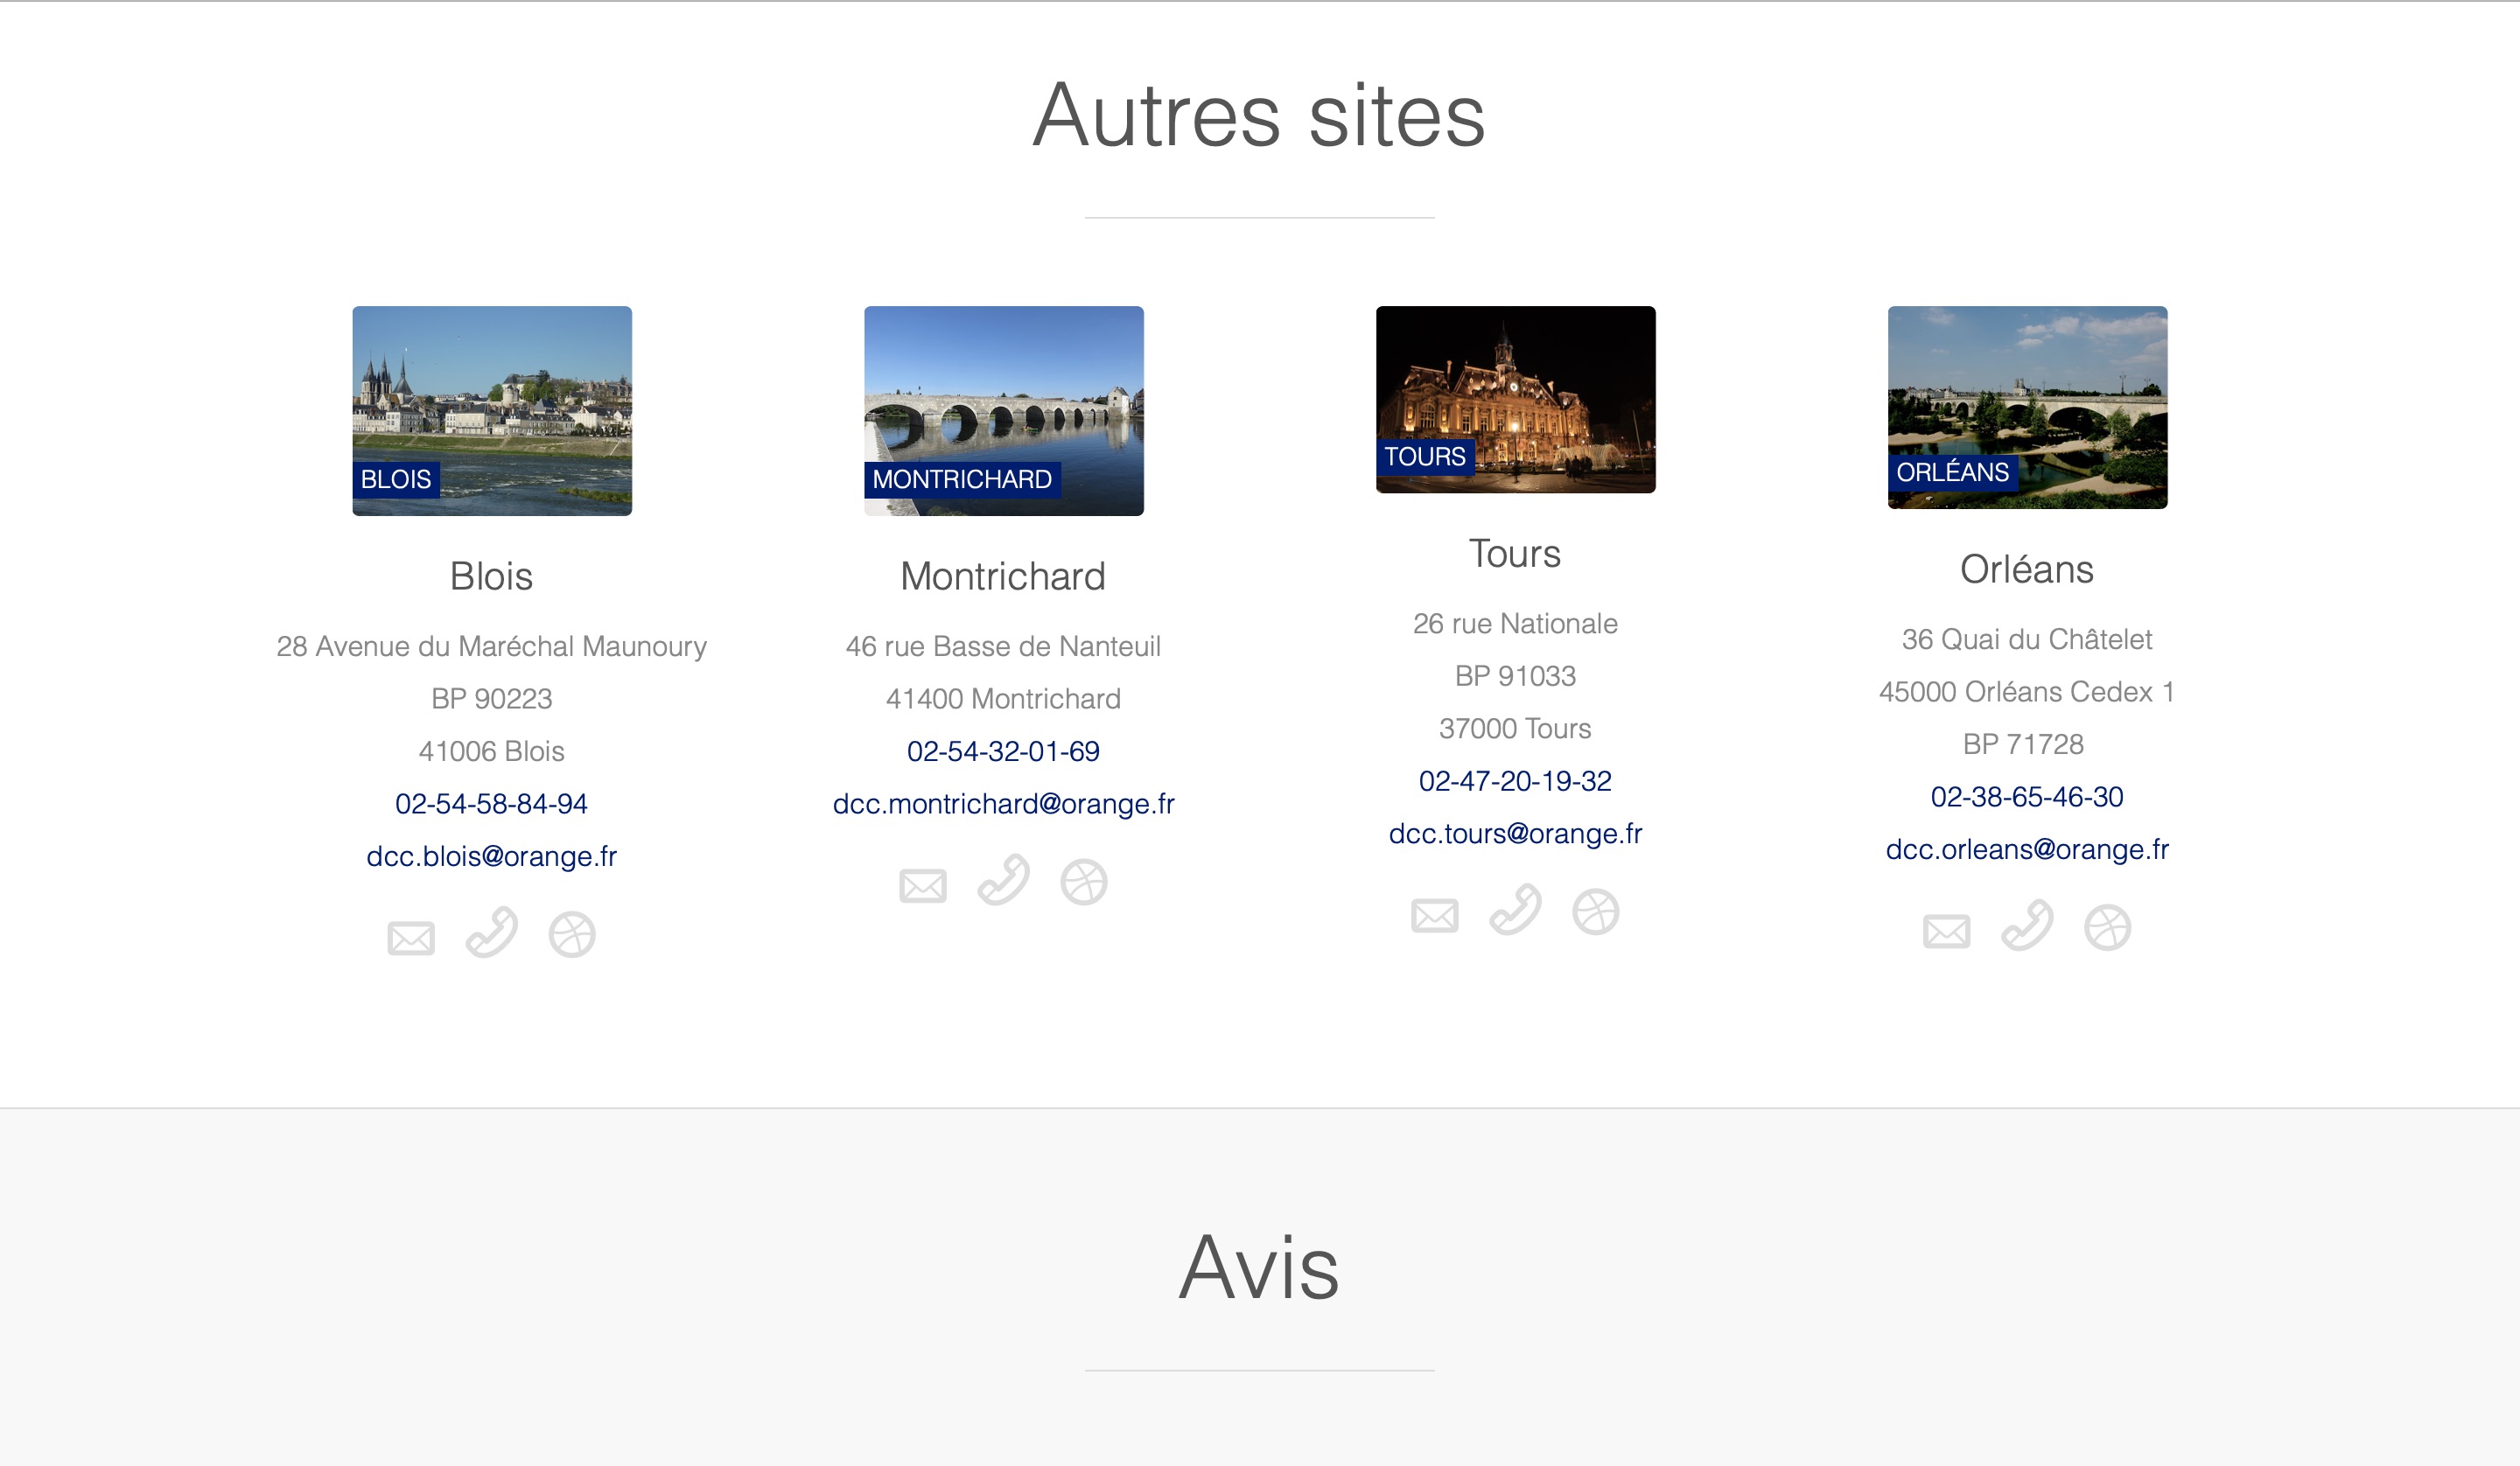Click the globe icon under Montrichard
This screenshot has width=2520, height=1466.
pos(1084,882)
